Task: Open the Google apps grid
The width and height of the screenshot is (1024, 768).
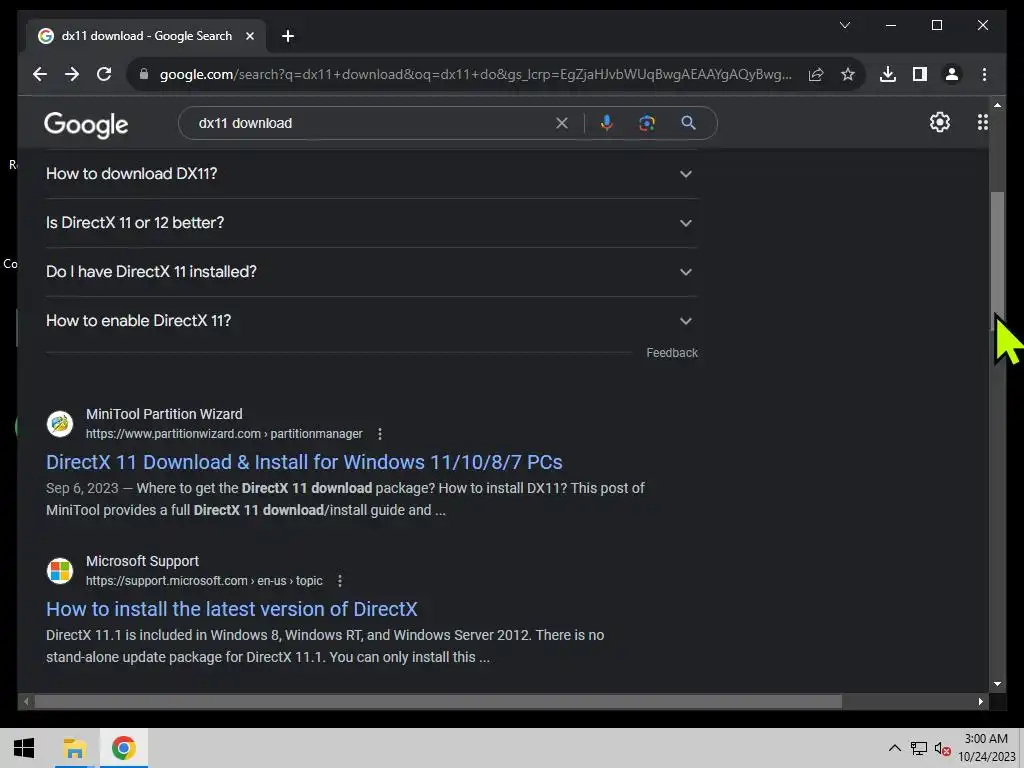Action: (982, 122)
